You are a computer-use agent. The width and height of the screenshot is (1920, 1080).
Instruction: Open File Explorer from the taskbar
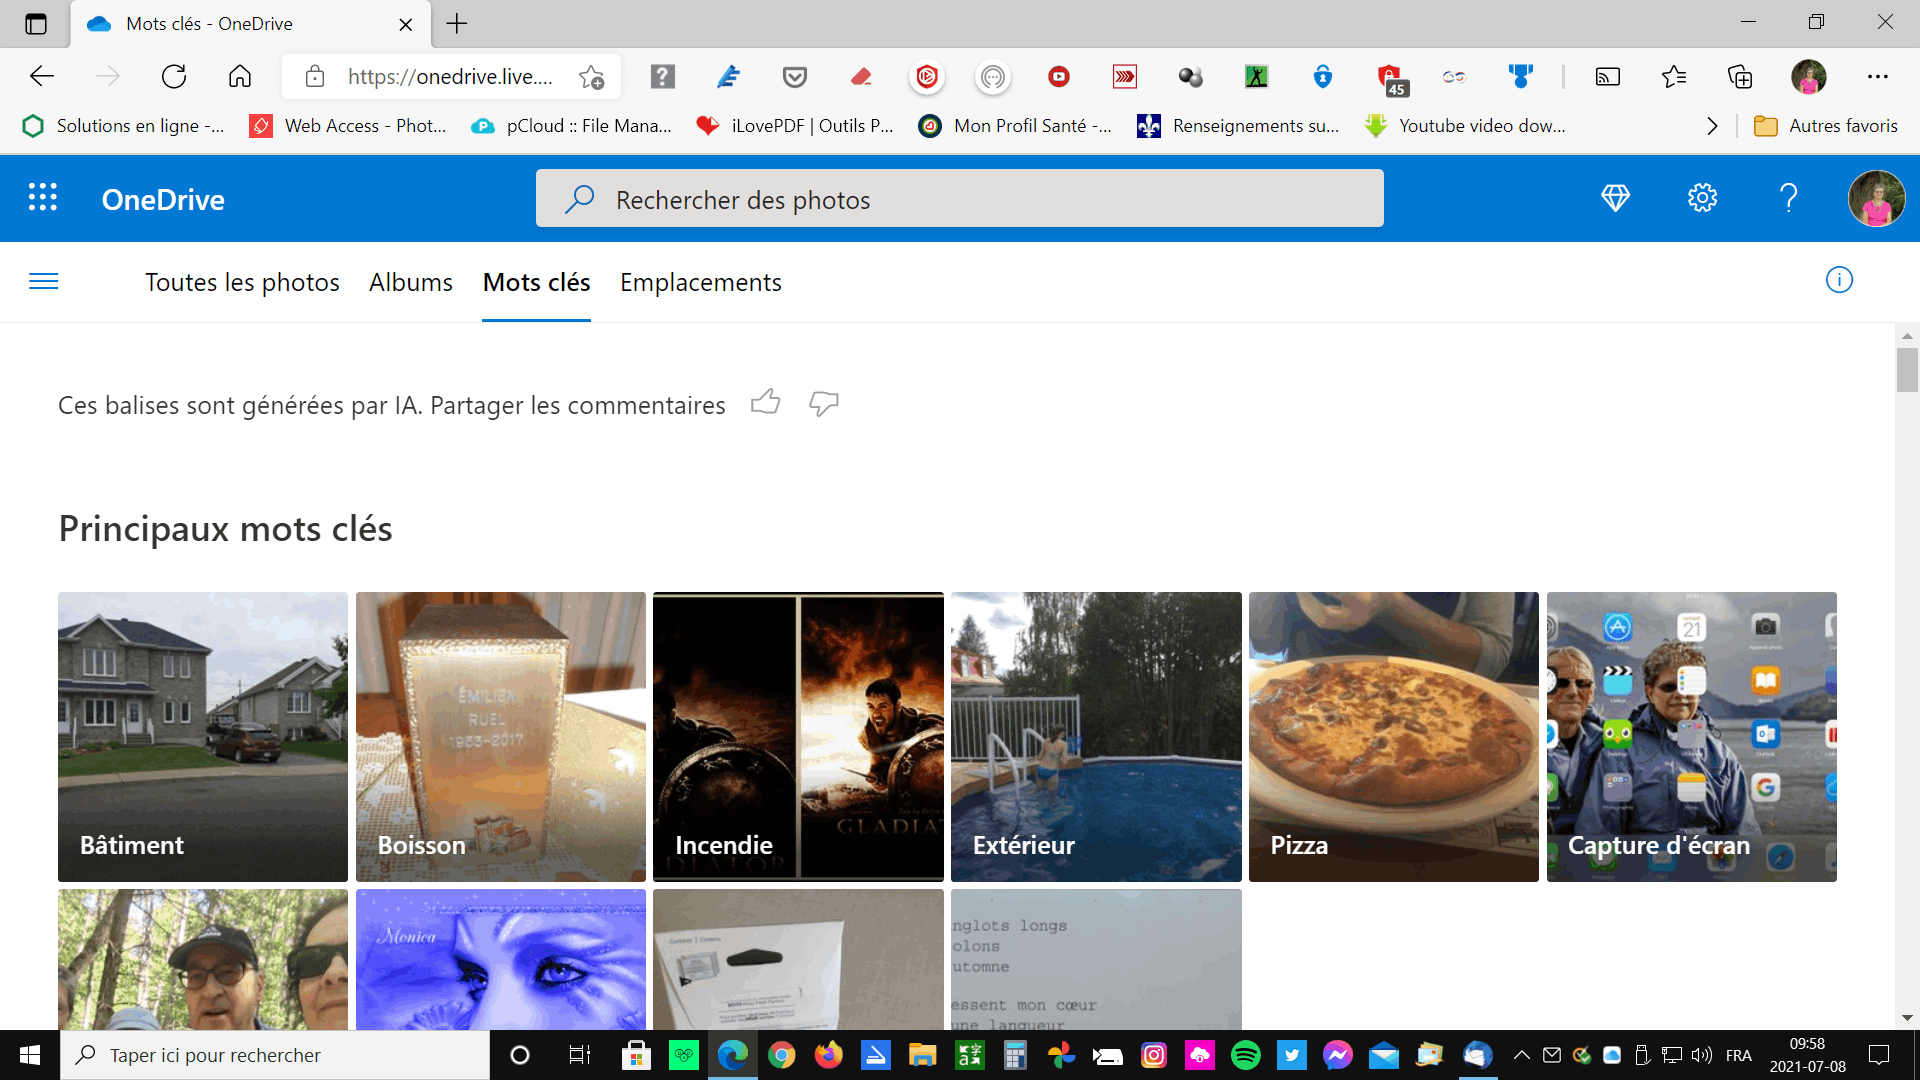[x=921, y=1055]
